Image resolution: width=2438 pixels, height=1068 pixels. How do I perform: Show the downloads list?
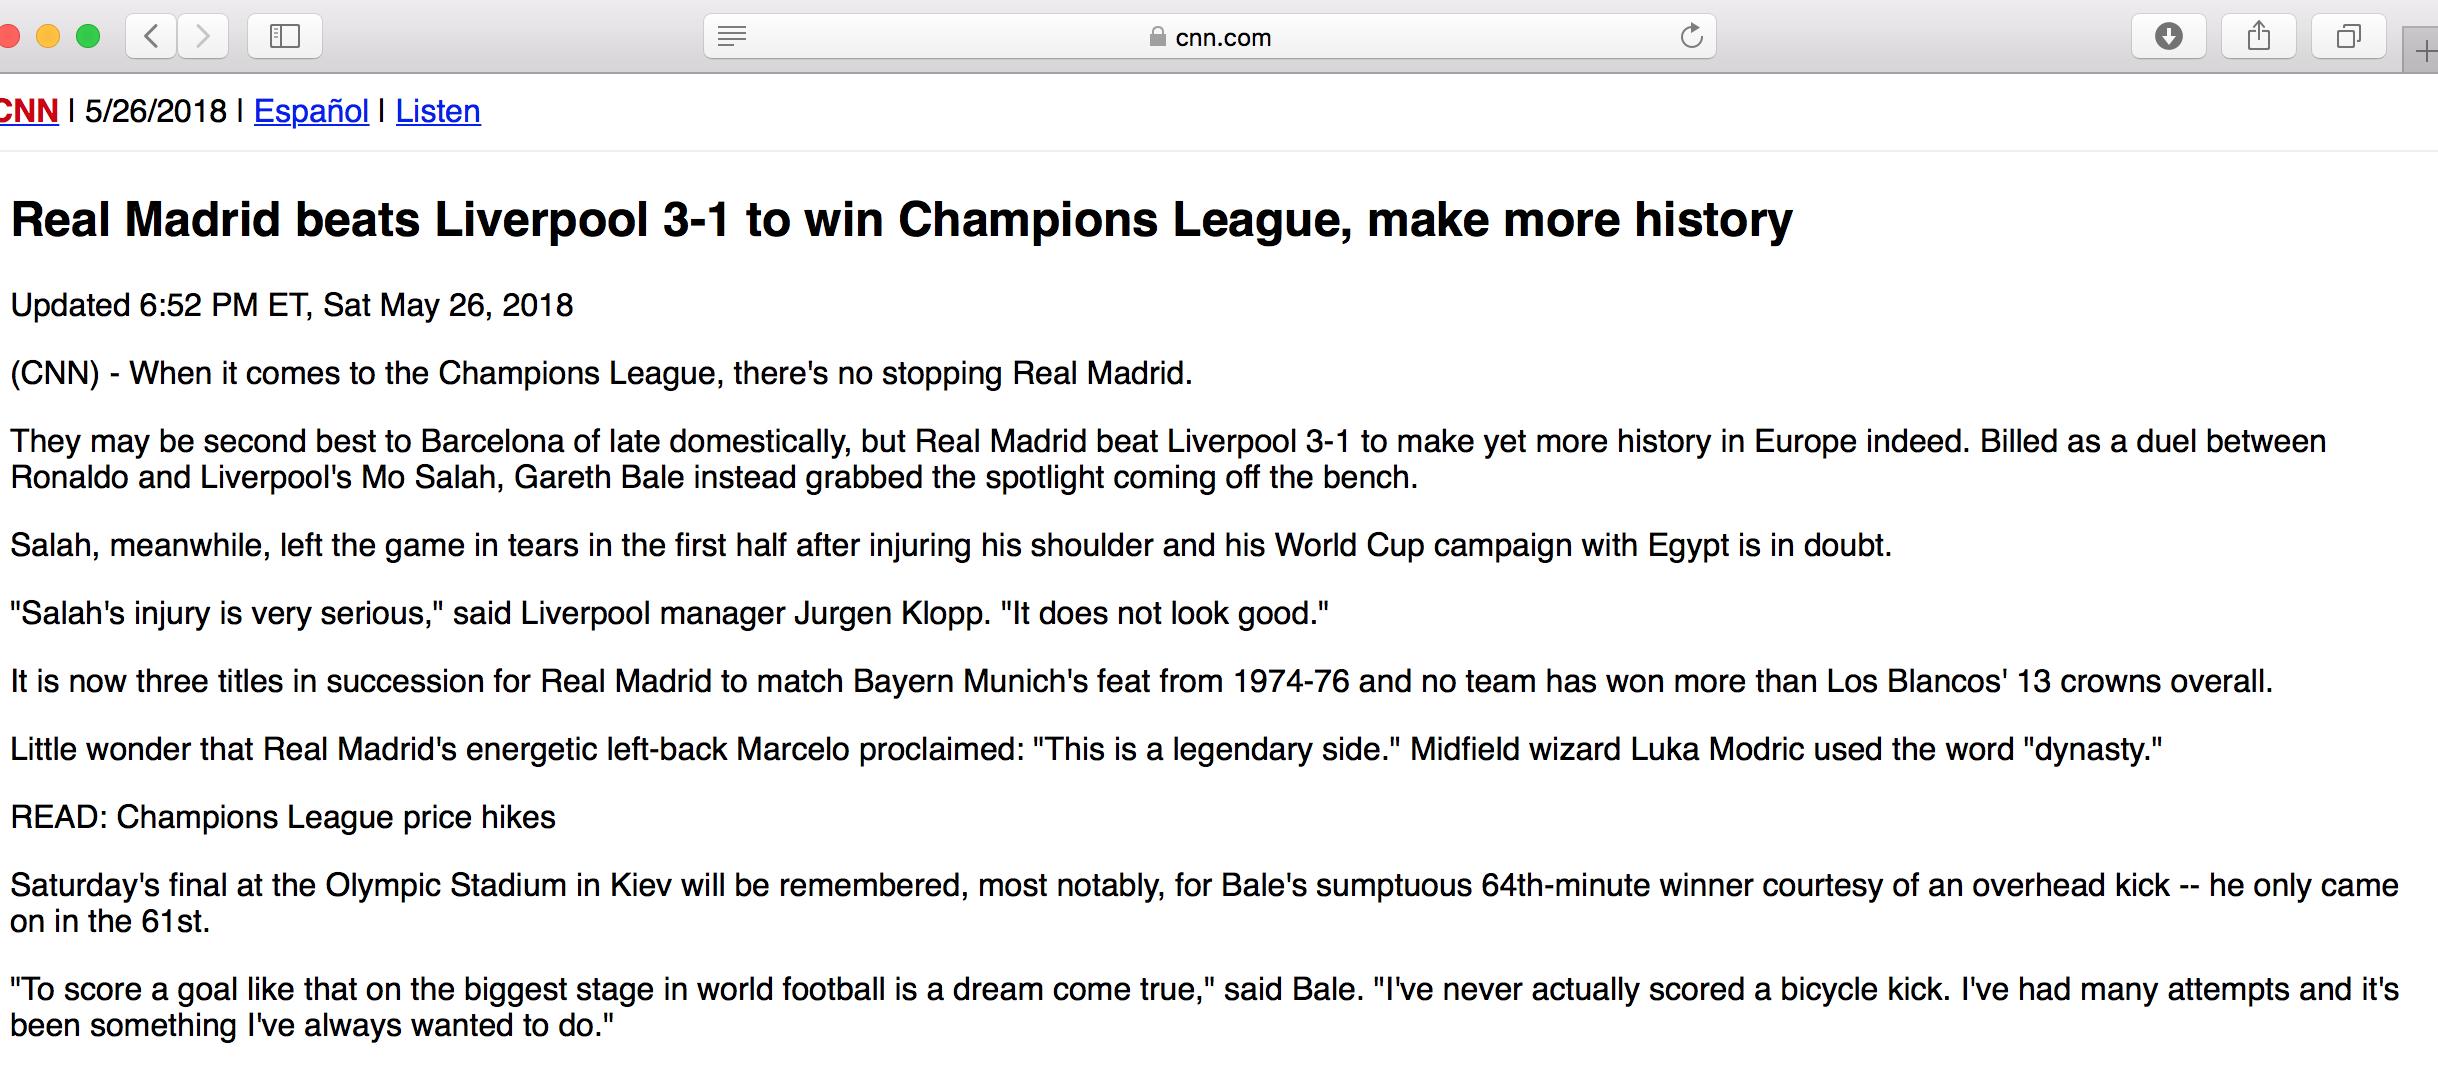click(x=2168, y=37)
